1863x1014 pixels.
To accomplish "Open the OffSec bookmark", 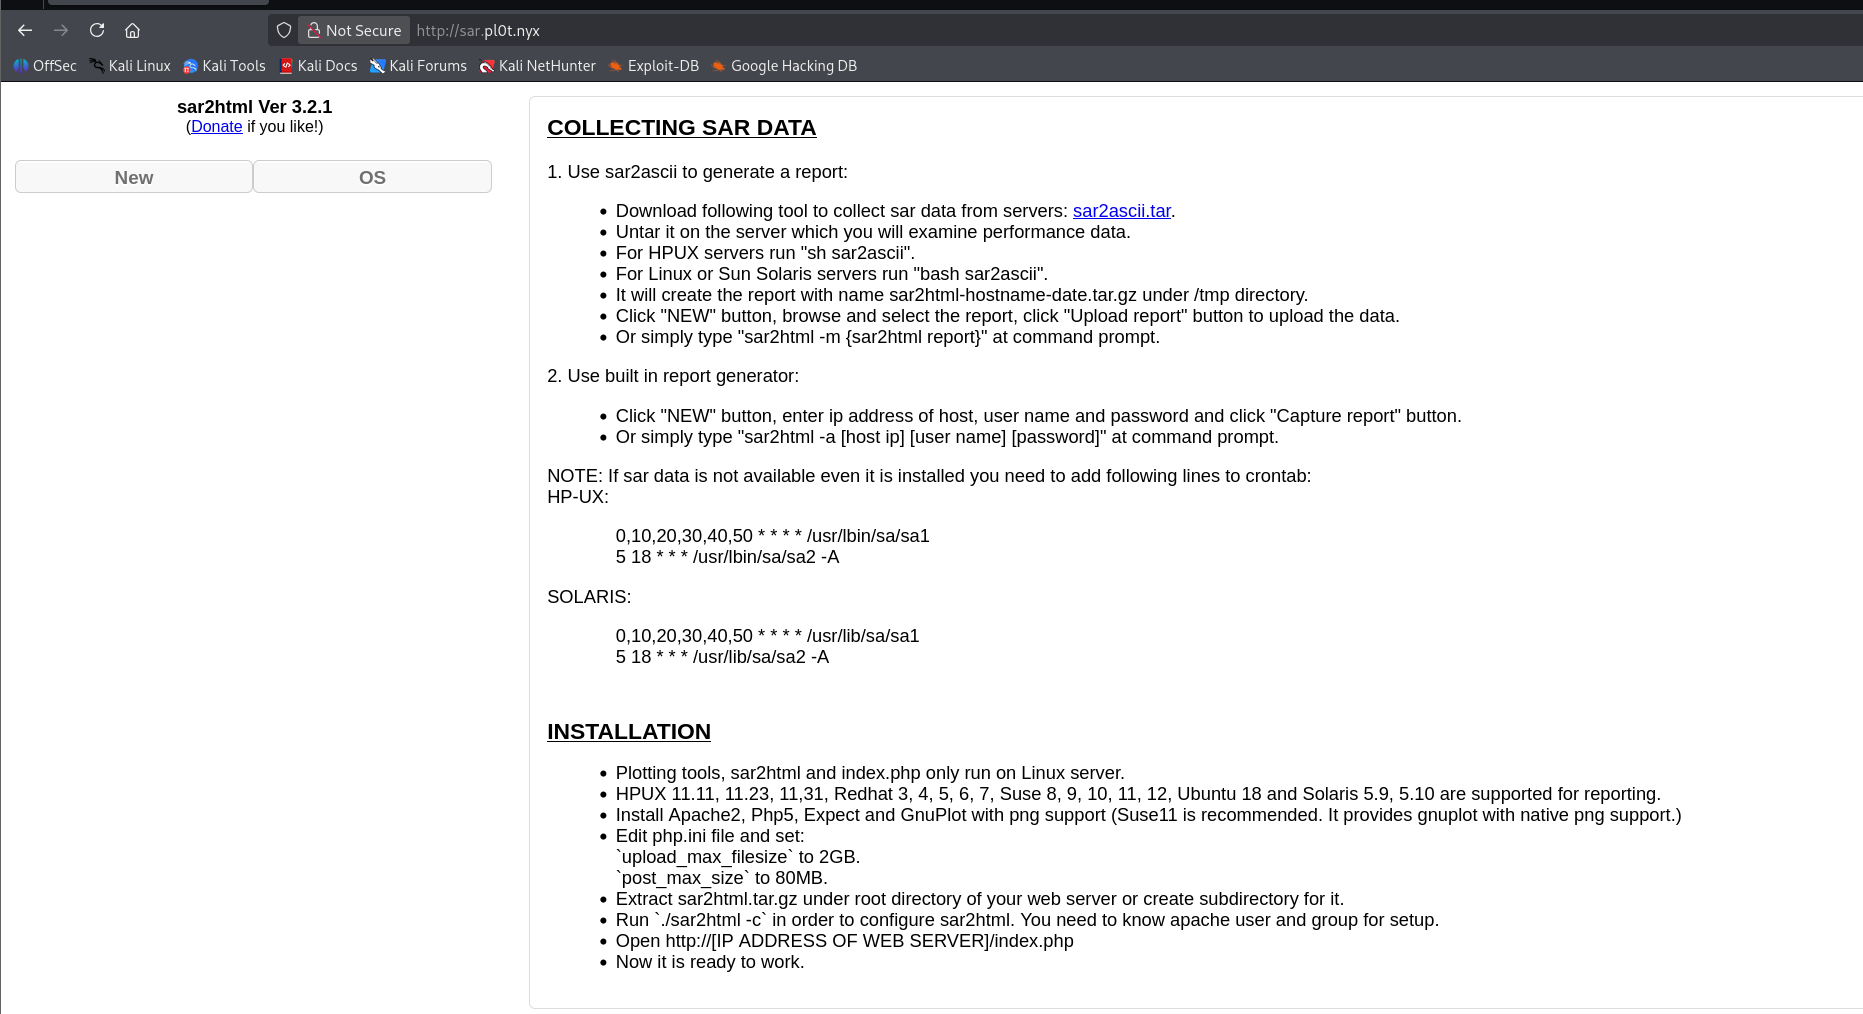I will (45, 66).
